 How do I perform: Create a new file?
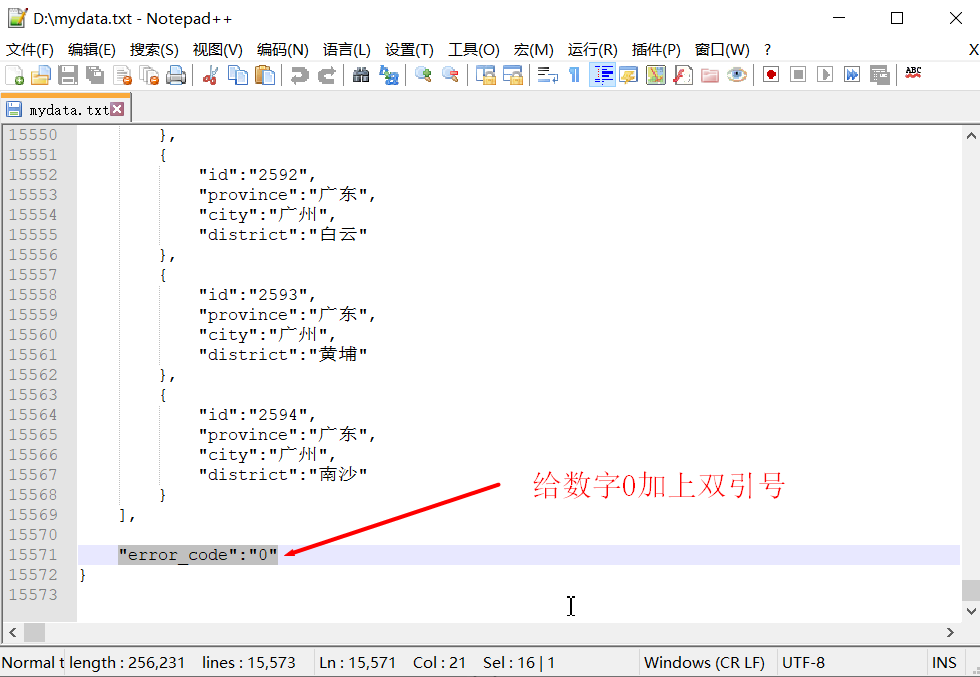click(x=15, y=73)
